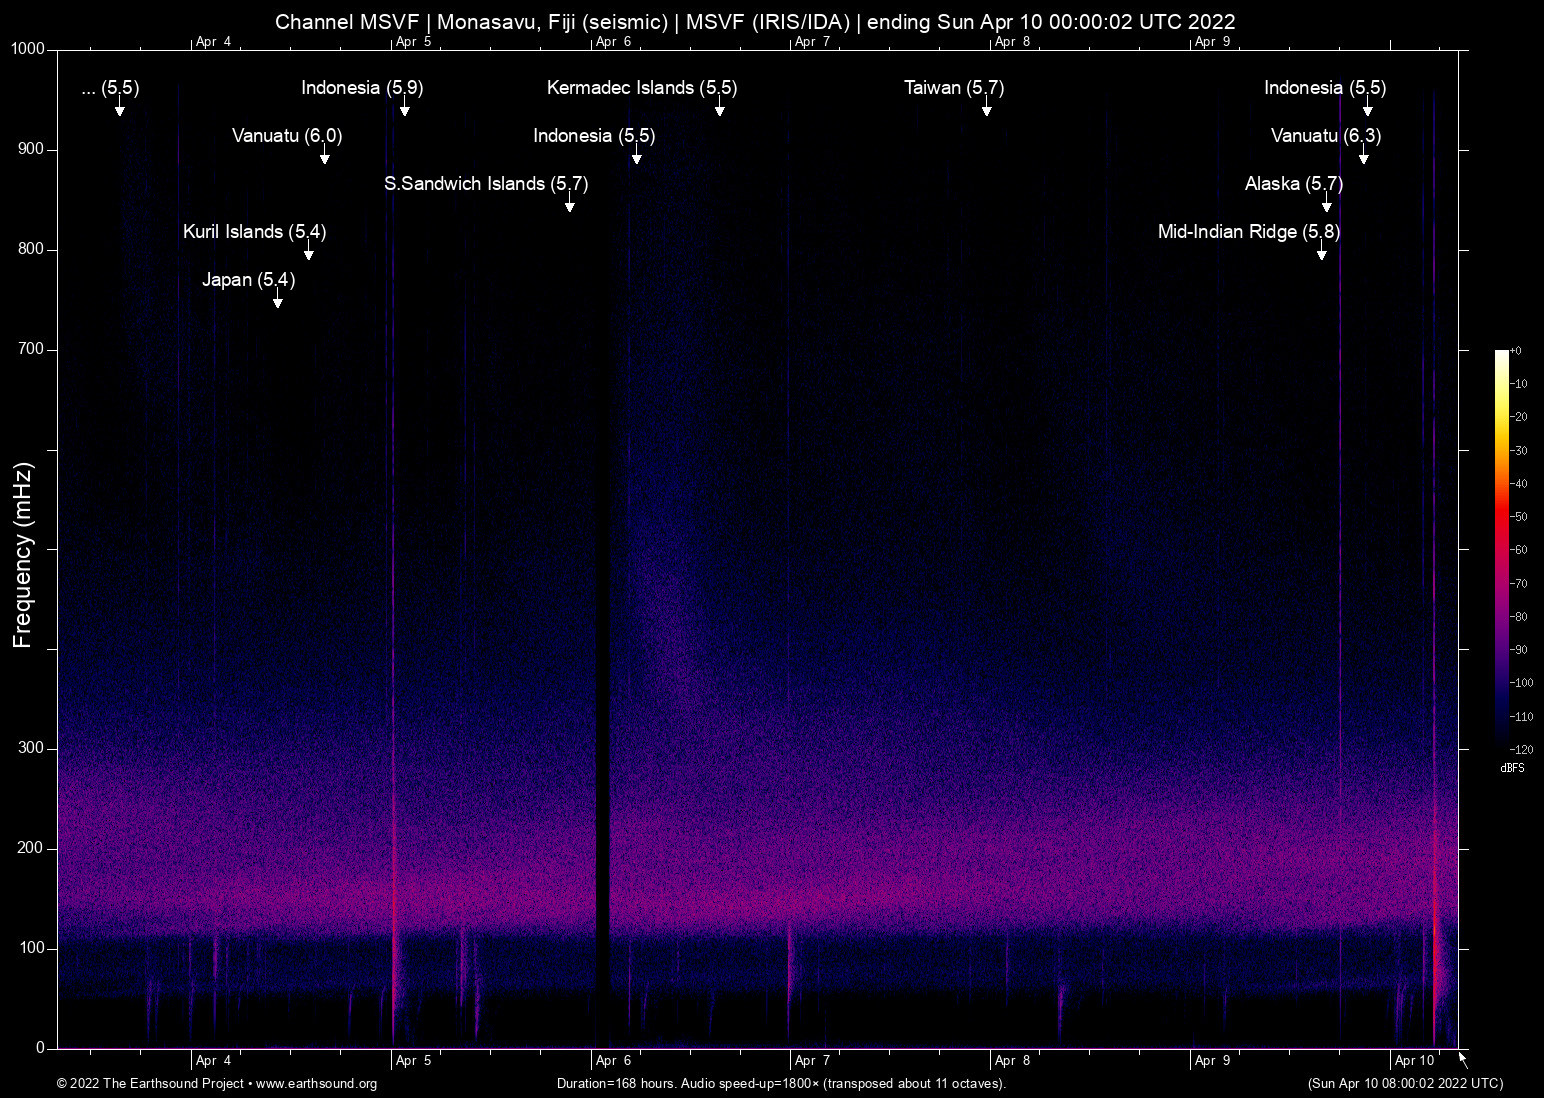1544x1098 pixels.
Task: Click Apr 6 on the bottom time axis
Action: 614,1061
